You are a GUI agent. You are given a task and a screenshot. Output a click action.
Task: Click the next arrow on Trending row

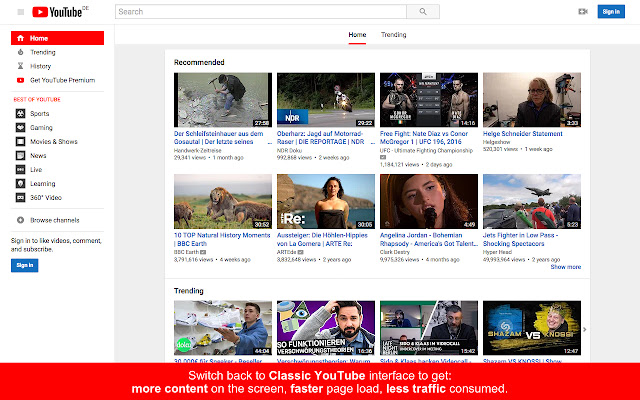point(584,329)
